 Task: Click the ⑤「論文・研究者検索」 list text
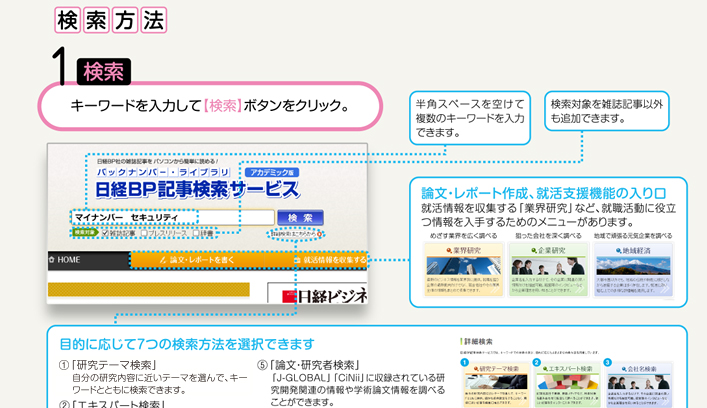(x=309, y=365)
